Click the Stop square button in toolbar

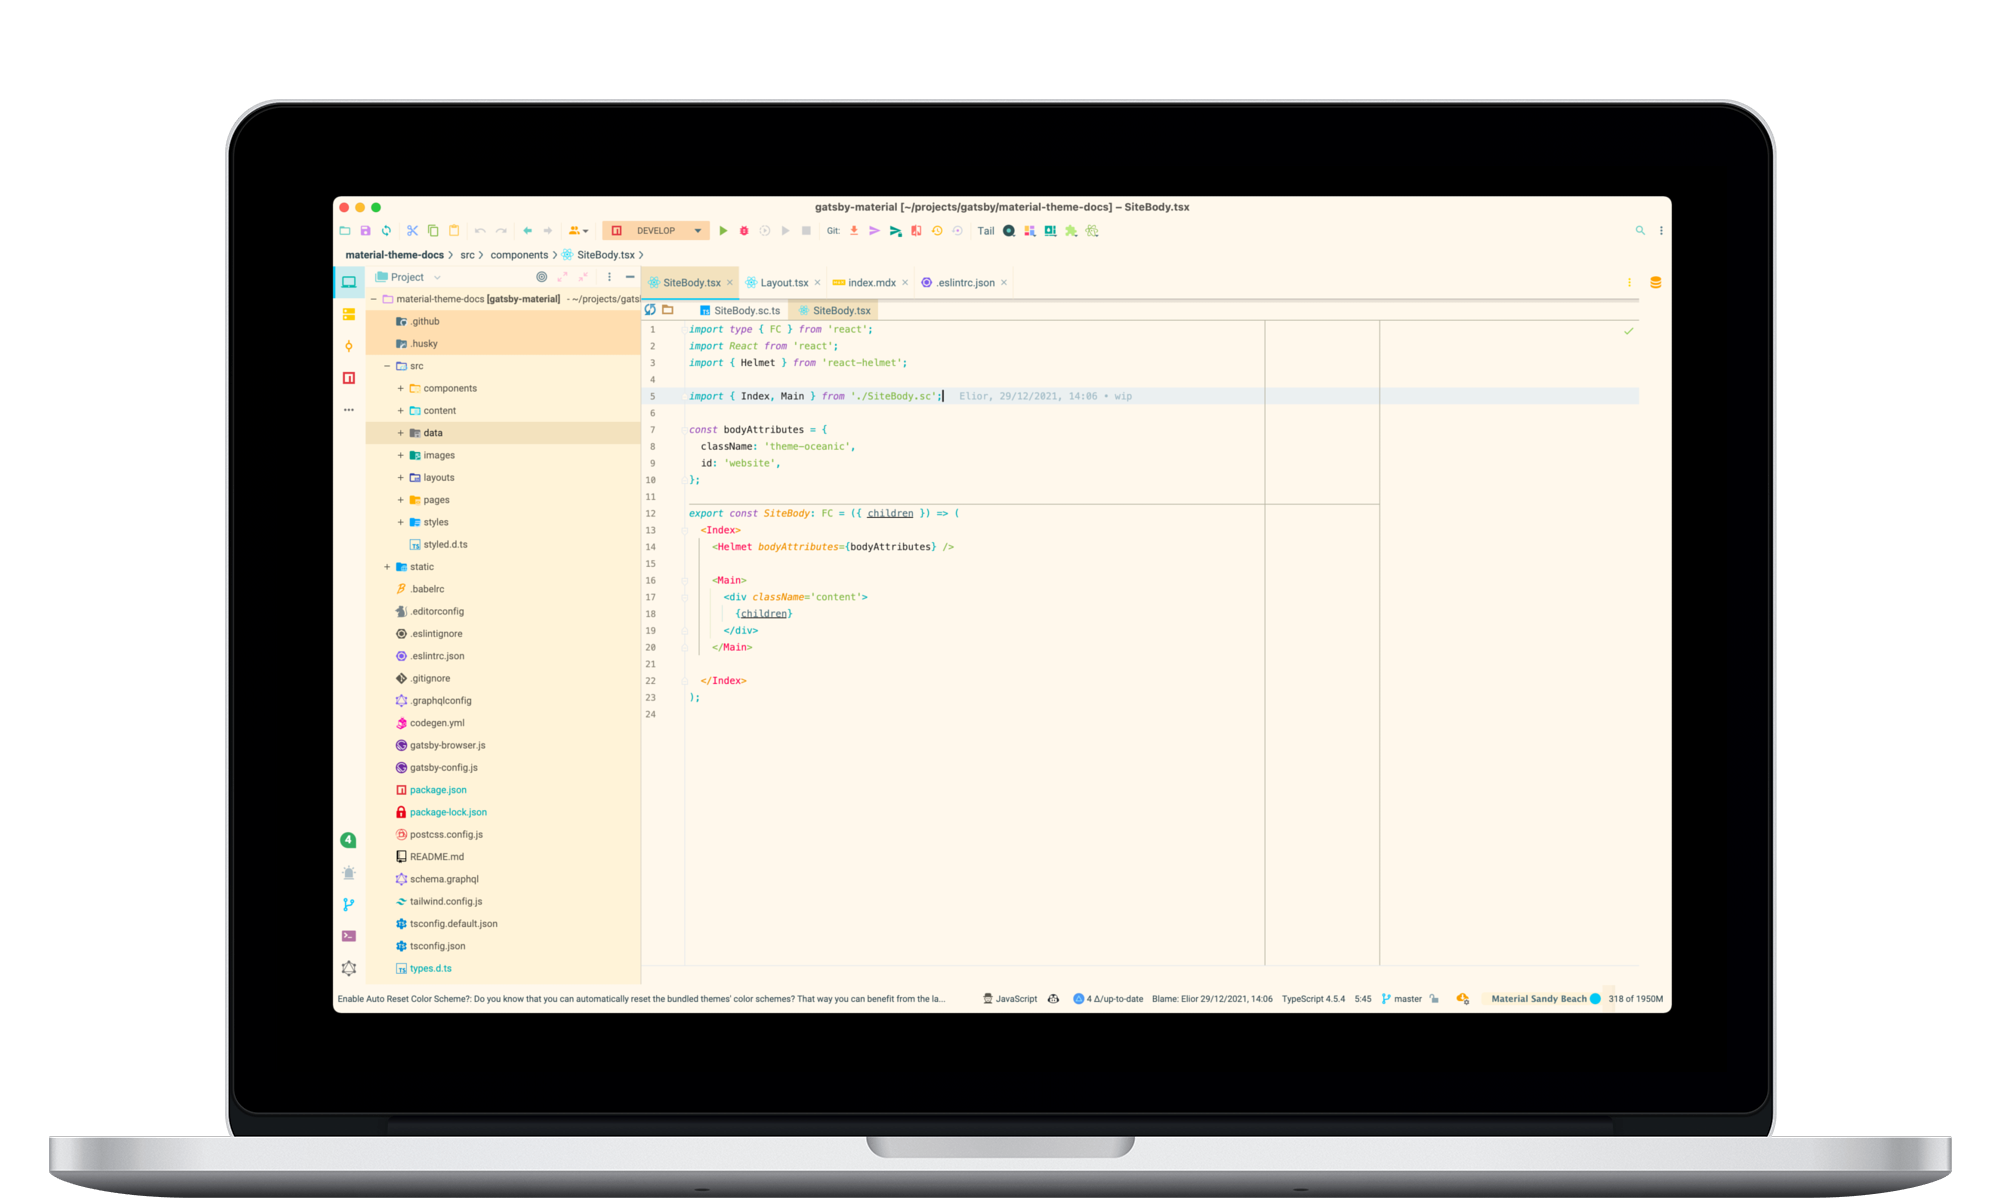coord(806,231)
